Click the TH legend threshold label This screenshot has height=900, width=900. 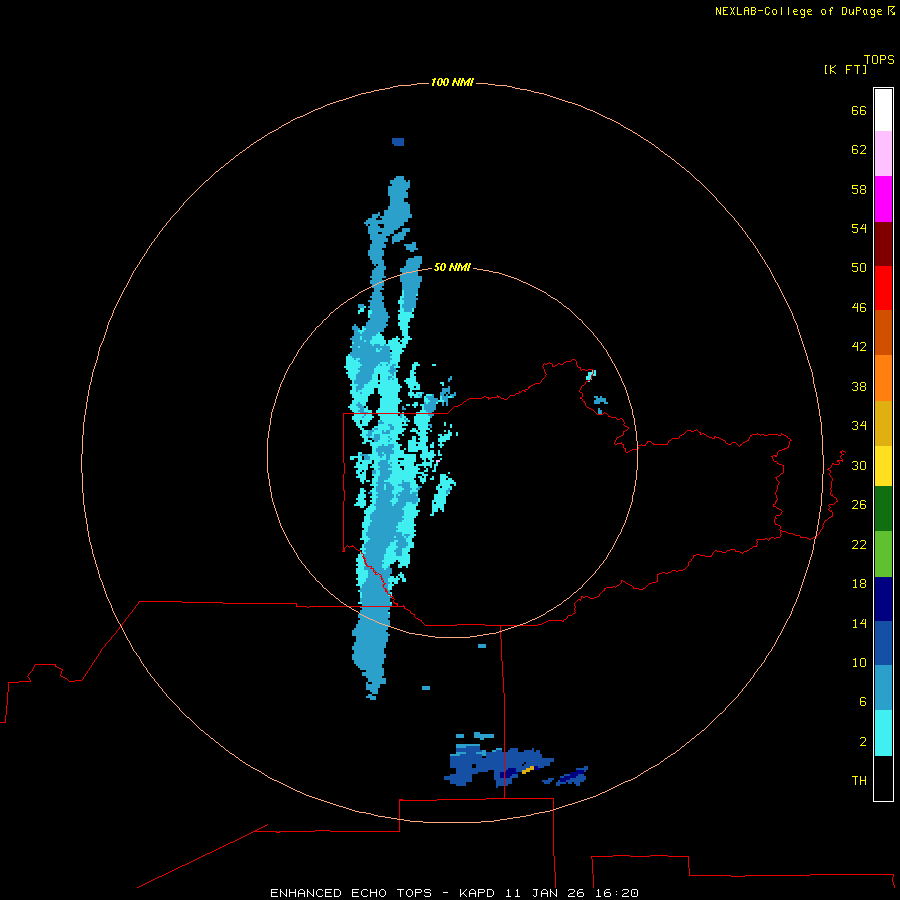[859, 781]
